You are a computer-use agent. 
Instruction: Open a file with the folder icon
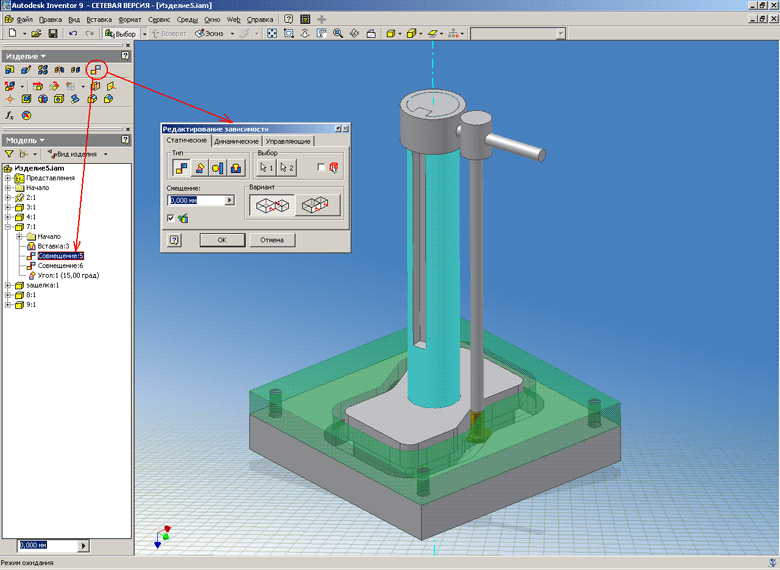[36, 33]
